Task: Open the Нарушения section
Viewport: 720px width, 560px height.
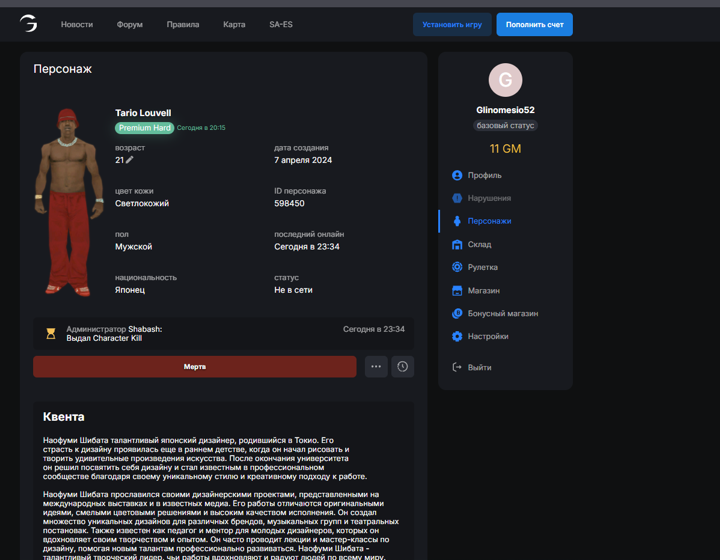Action: point(488,198)
